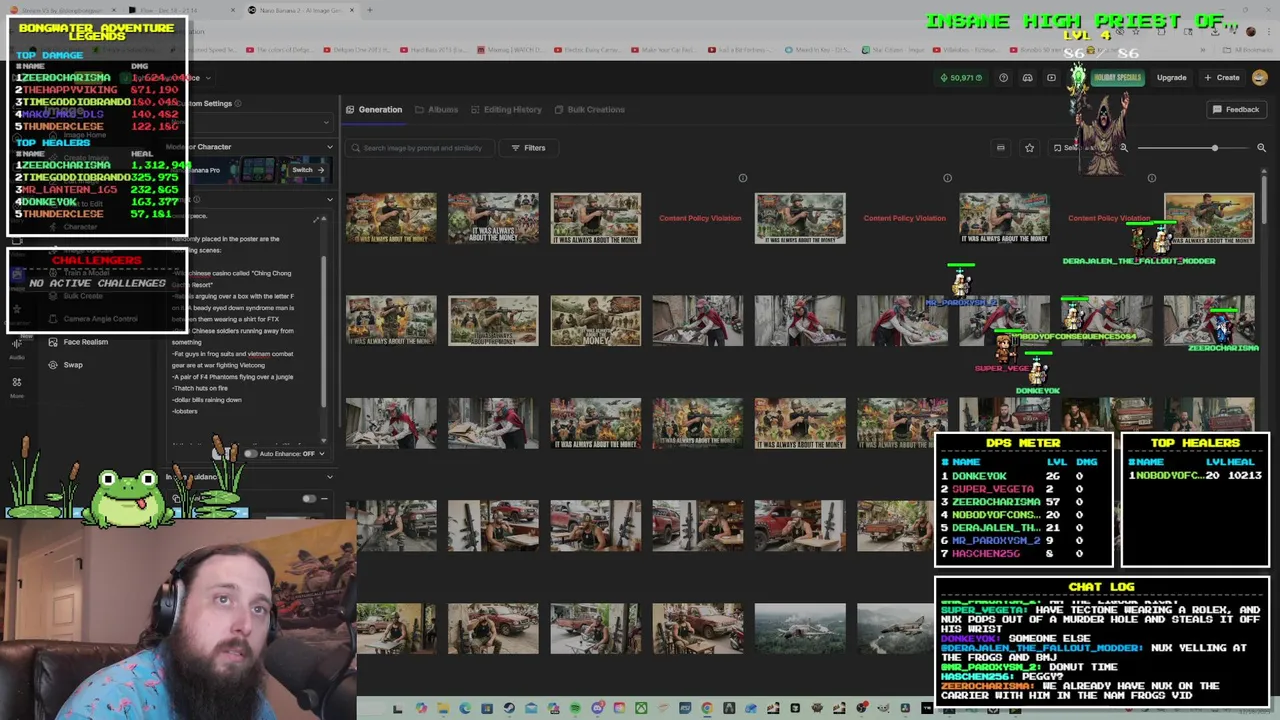Open the Auto Enhance dropdown arrow
The height and width of the screenshot is (720, 1280).
pyautogui.click(x=322, y=454)
